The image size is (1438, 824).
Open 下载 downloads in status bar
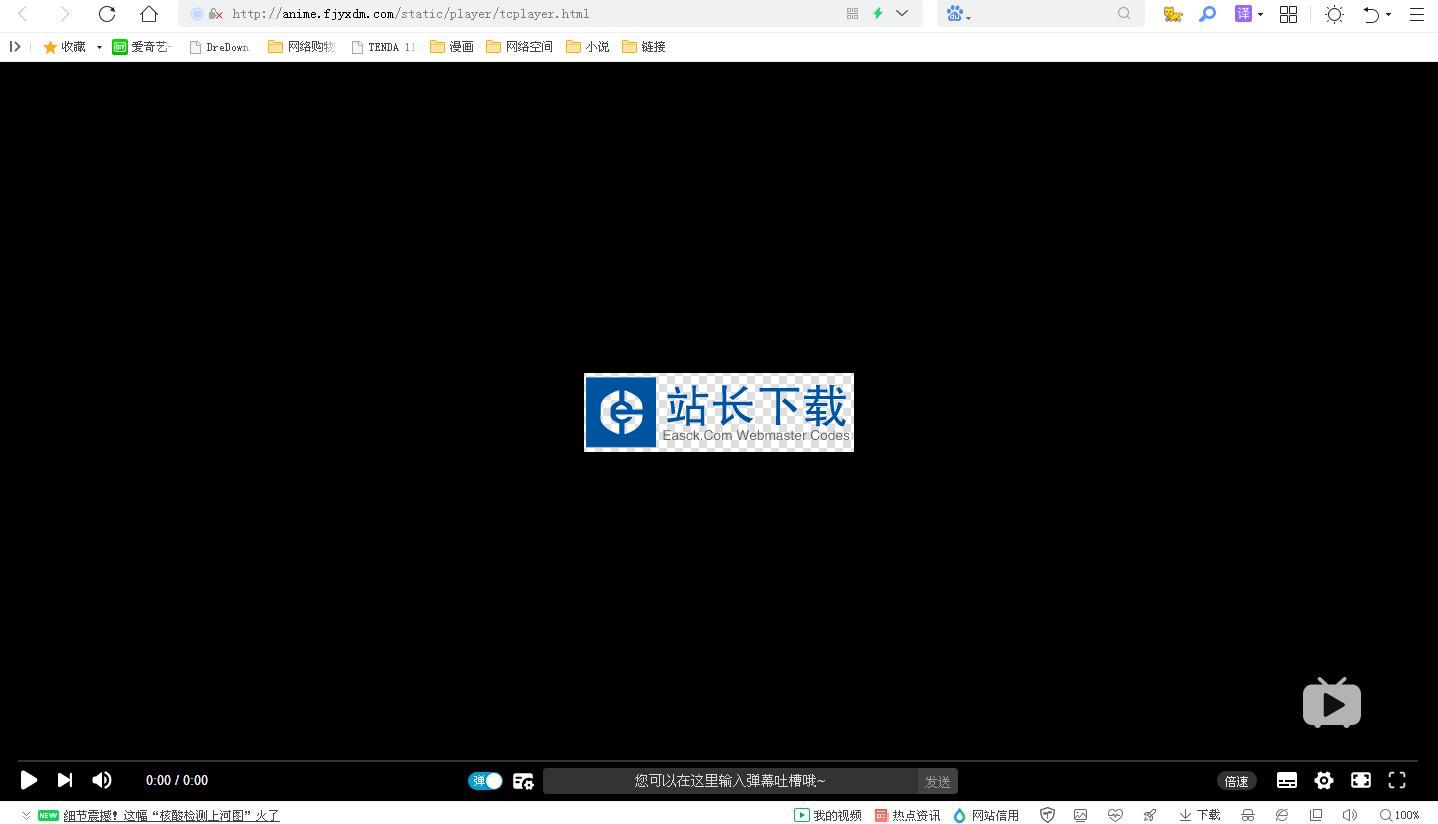point(1200,815)
